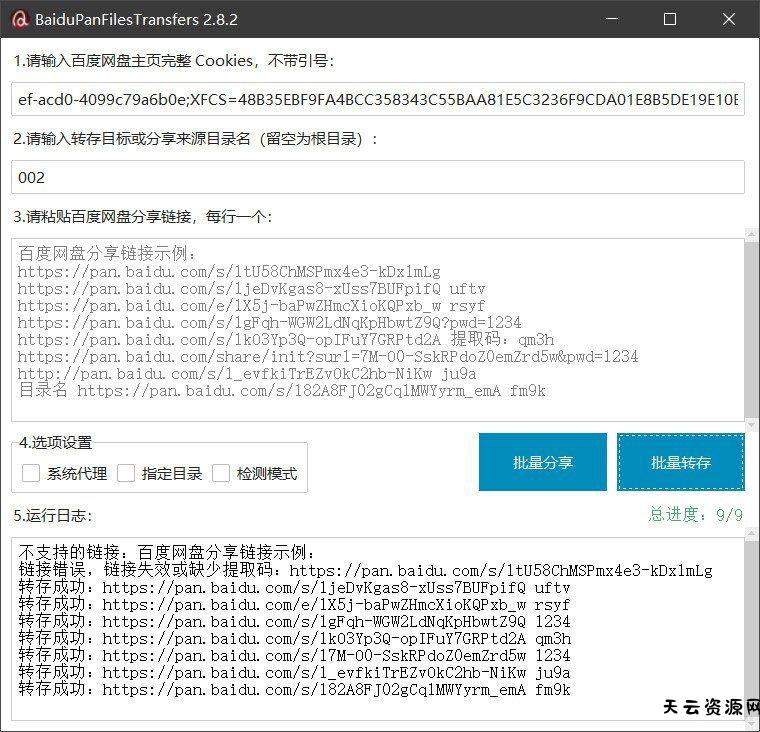Click the 总进度: 9/9 progress label
This screenshot has height=732, width=760.
[696, 514]
